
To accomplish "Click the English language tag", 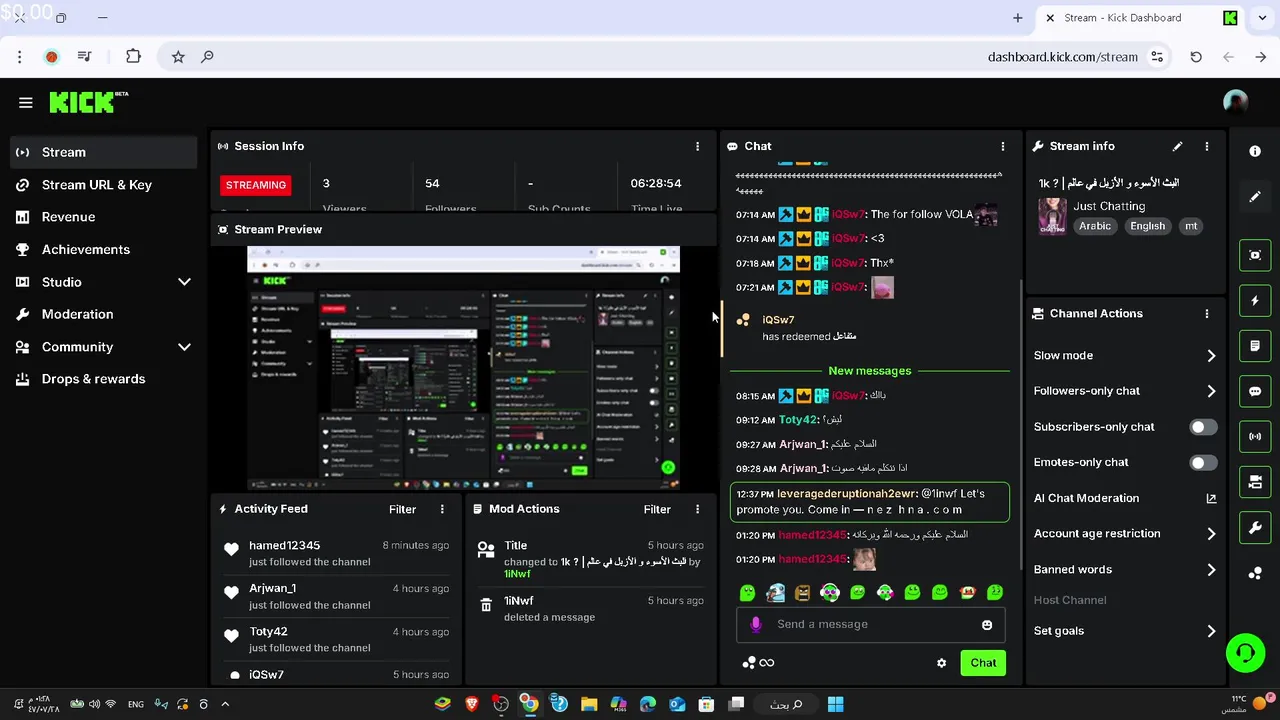I will point(1147,226).
